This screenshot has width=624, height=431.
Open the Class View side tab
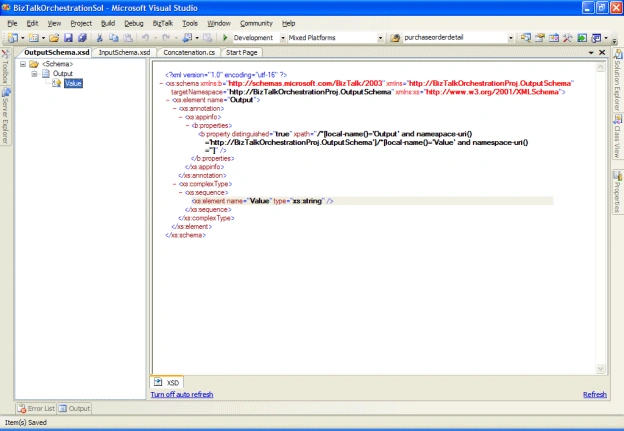618,136
